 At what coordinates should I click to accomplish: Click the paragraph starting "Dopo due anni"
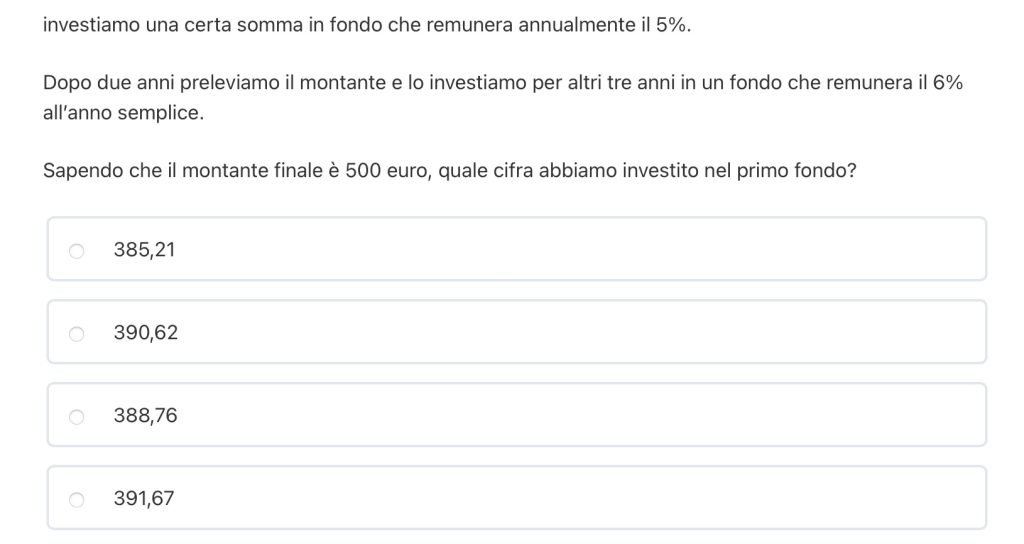point(502,84)
